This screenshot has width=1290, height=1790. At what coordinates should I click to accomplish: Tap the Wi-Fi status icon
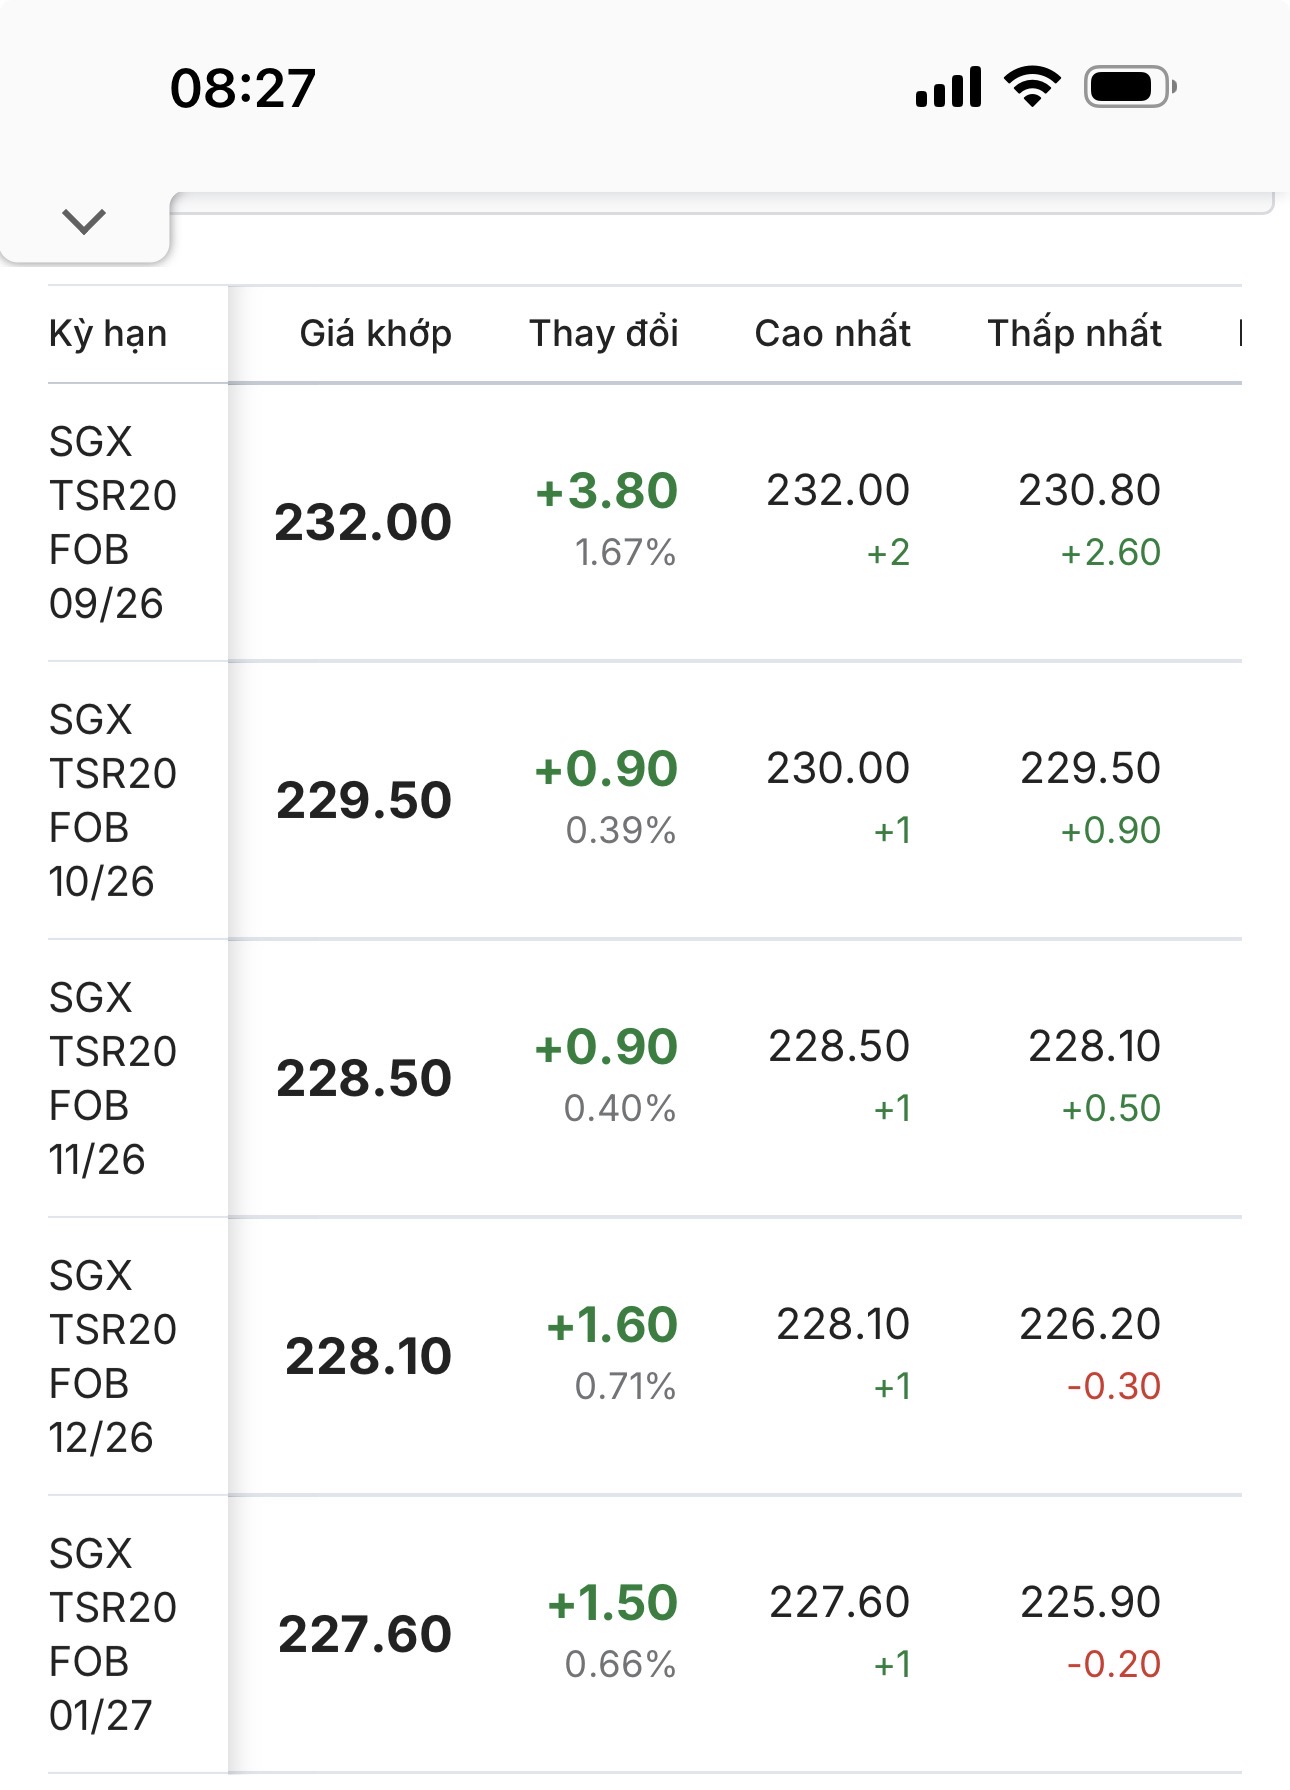1033,86
